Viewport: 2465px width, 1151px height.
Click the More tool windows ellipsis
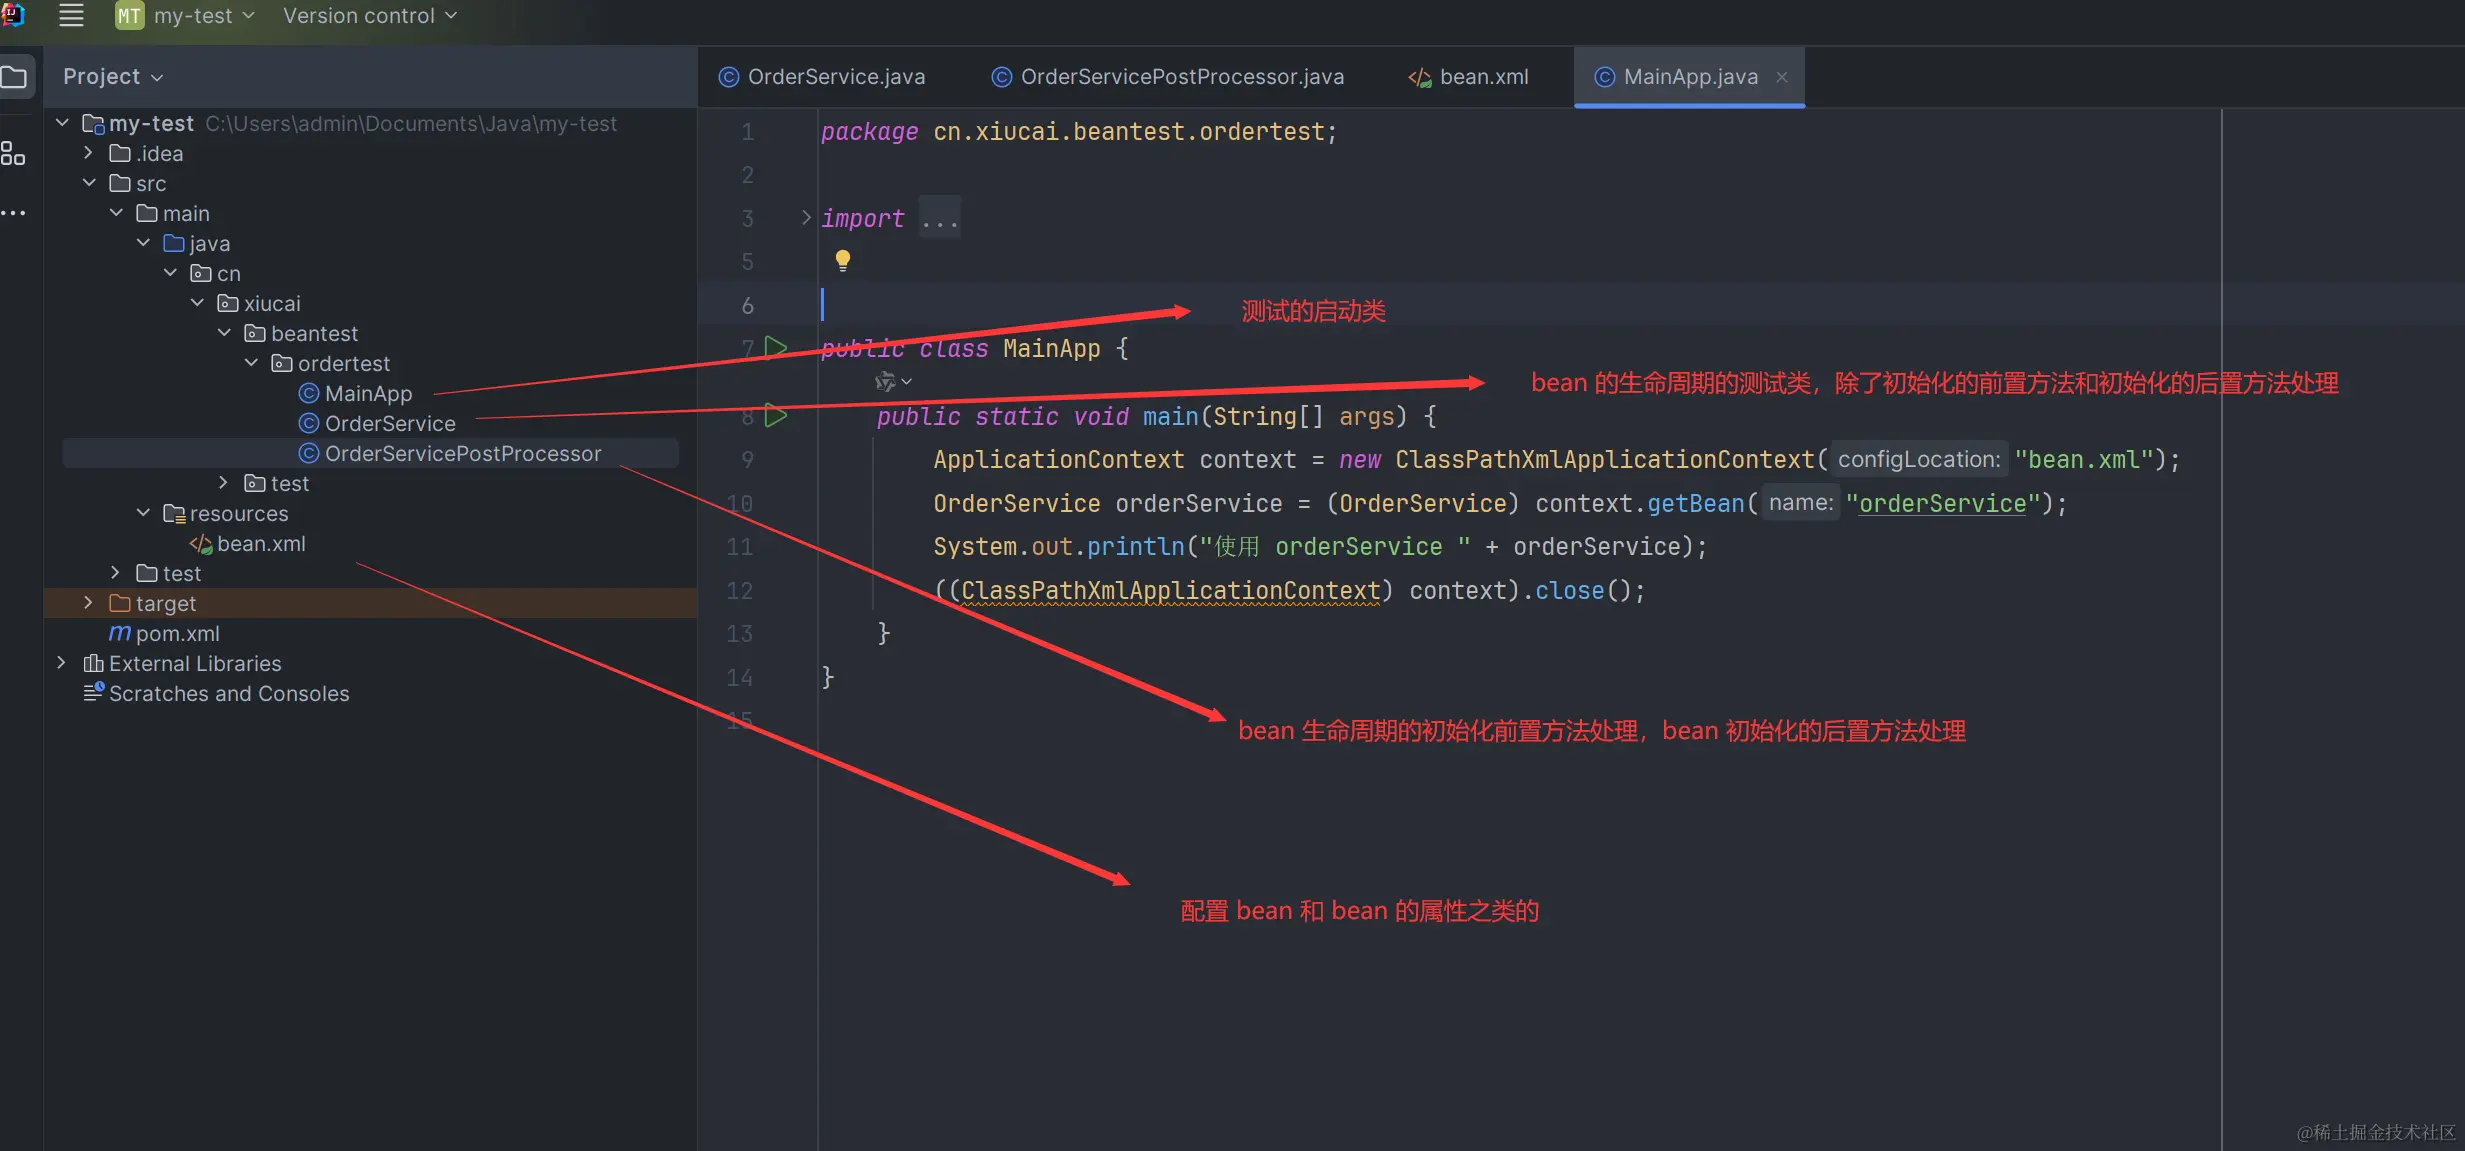[x=13, y=213]
